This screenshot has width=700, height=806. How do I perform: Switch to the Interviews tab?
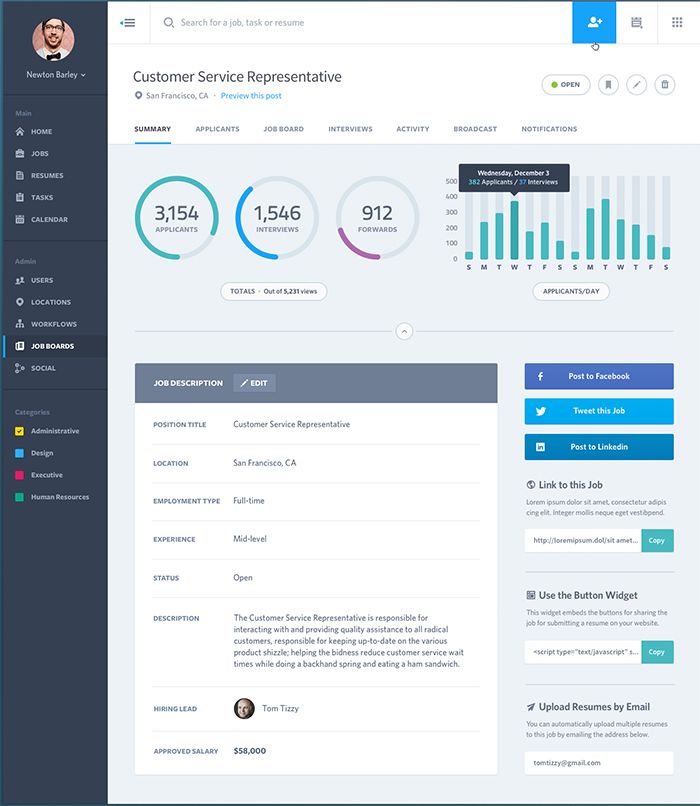(x=350, y=129)
